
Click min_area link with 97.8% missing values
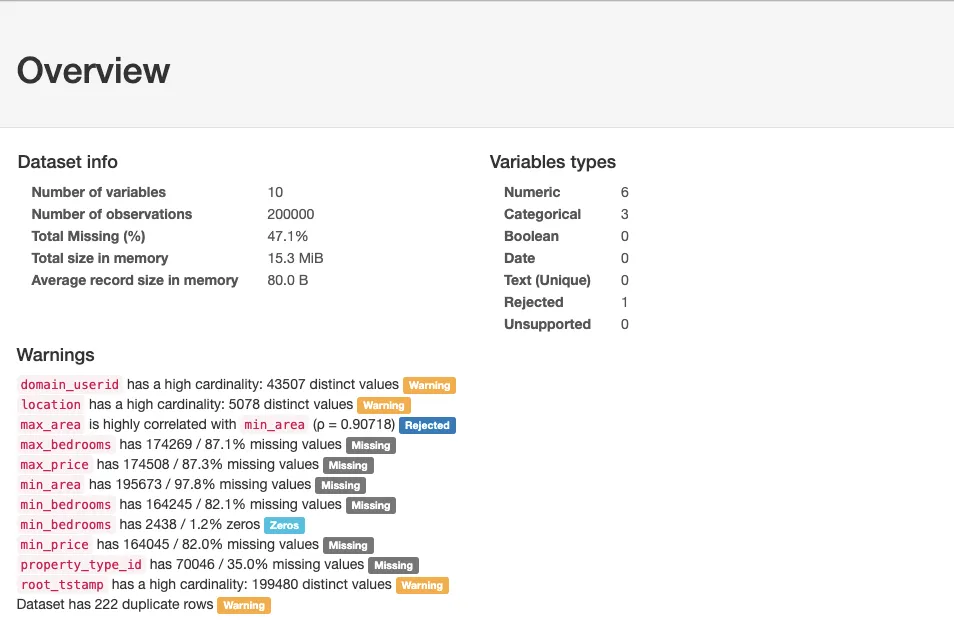51,485
